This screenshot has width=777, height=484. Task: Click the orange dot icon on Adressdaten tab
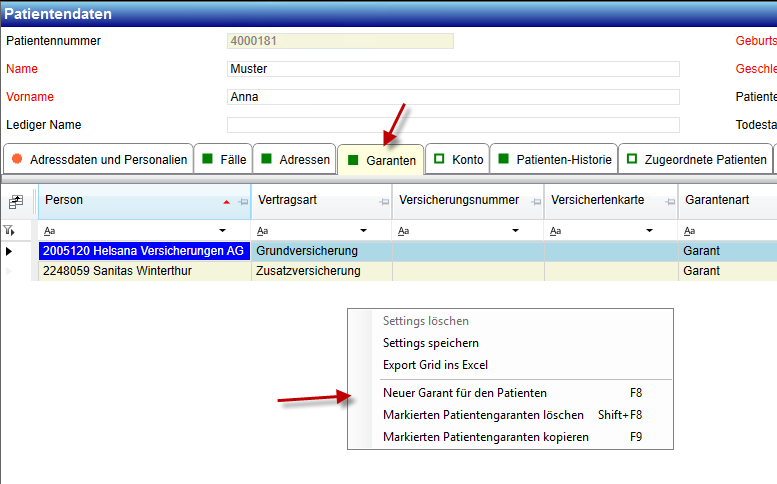[17, 159]
